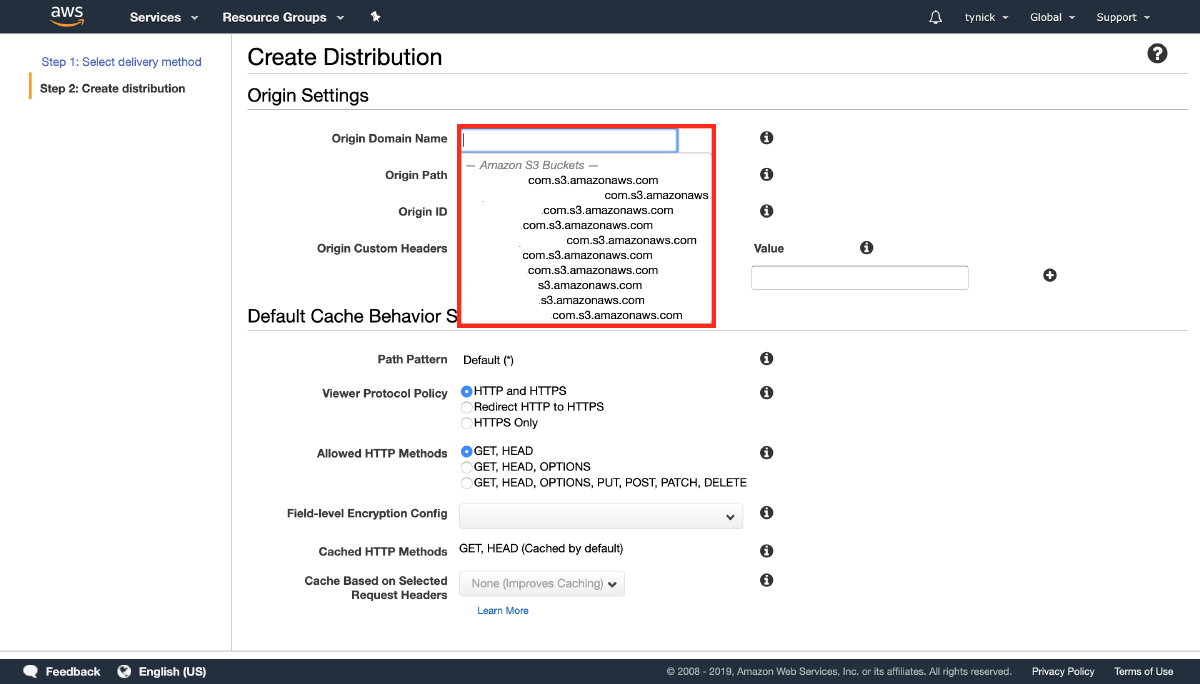1200x684 pixels.
Task: Select GET, HEAD allowed methods
Action: [x=466, y=451]
